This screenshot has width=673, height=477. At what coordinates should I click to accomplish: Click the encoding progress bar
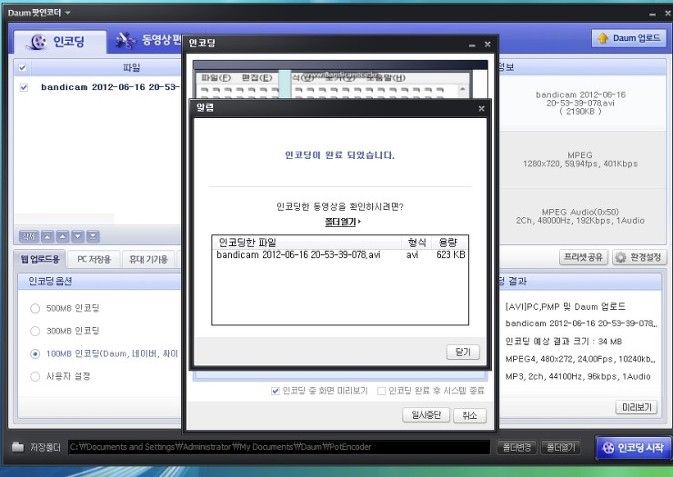[340, 377]
